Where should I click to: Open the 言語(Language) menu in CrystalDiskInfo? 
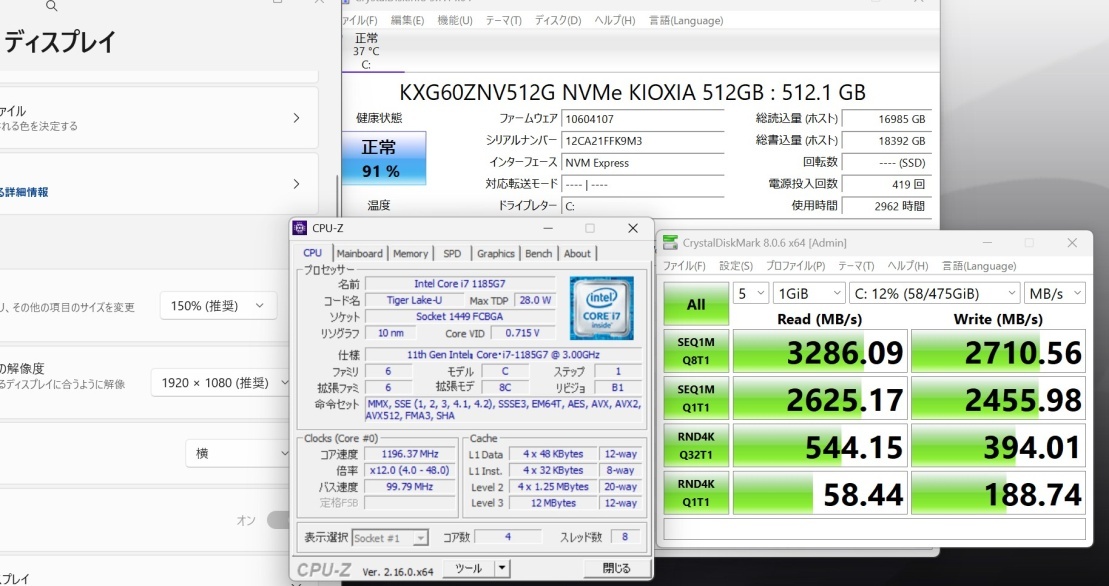[686, 20]
